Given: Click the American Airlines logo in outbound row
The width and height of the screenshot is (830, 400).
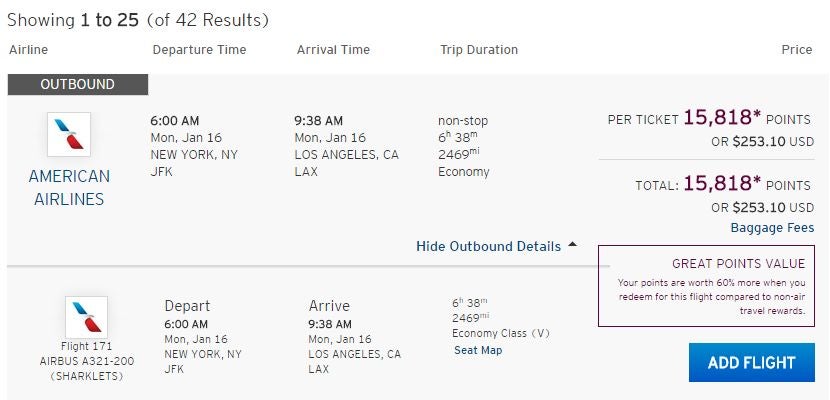Looking at the screenshot, I should pyautogui.click(x=69, y=134).
